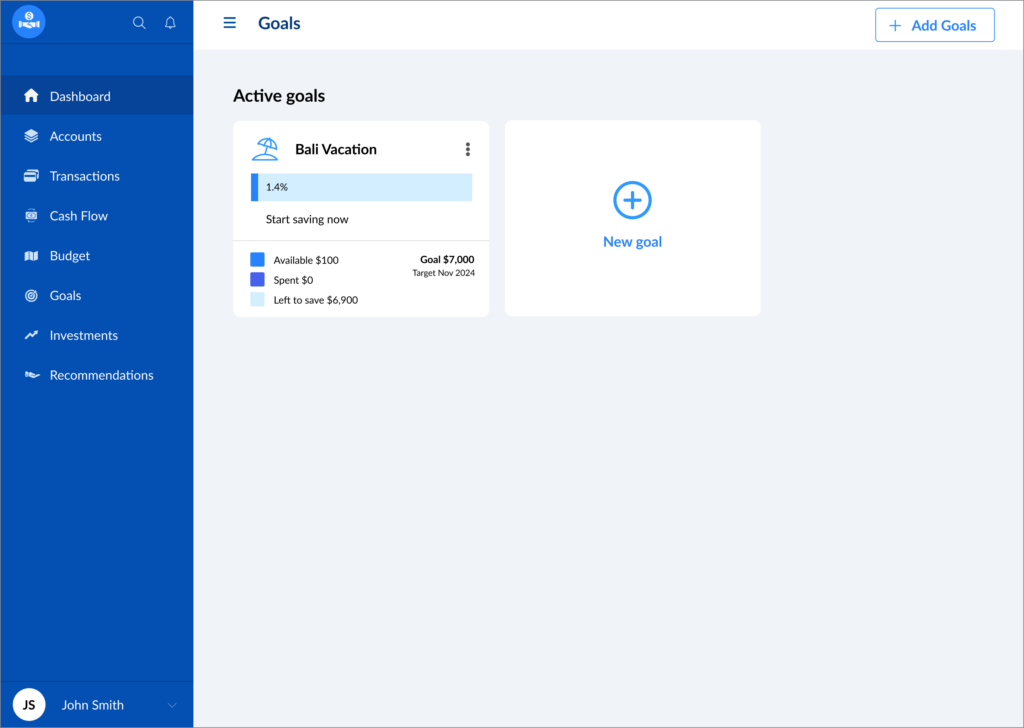Viewport: 1024px width, 728px height.
Task: Expand the John Smith user chevron
Action: (172, 705)
